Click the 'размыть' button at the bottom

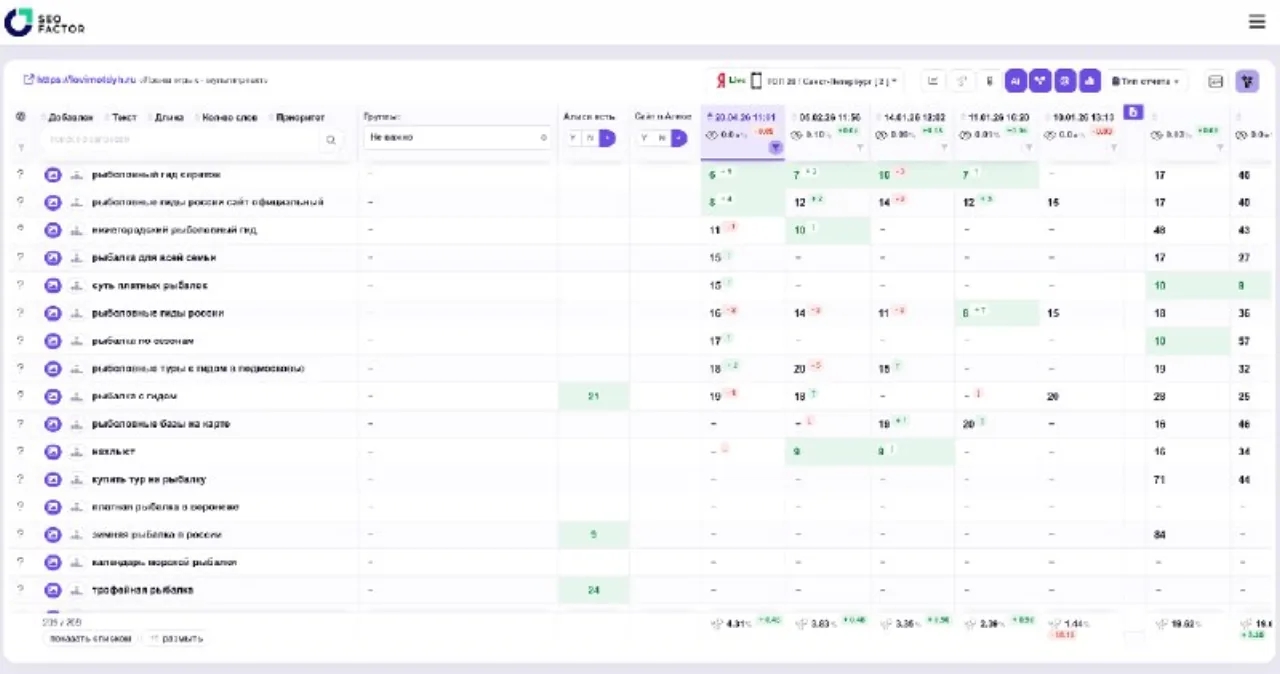click(175, 638)
